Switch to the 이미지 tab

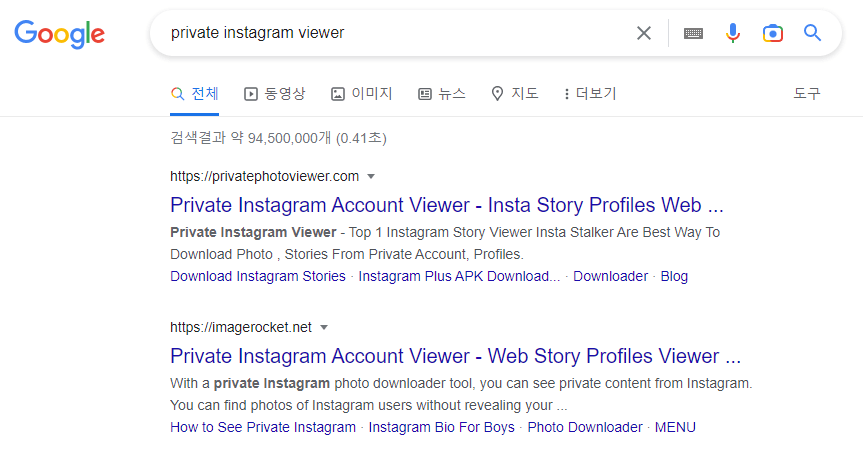361,94
